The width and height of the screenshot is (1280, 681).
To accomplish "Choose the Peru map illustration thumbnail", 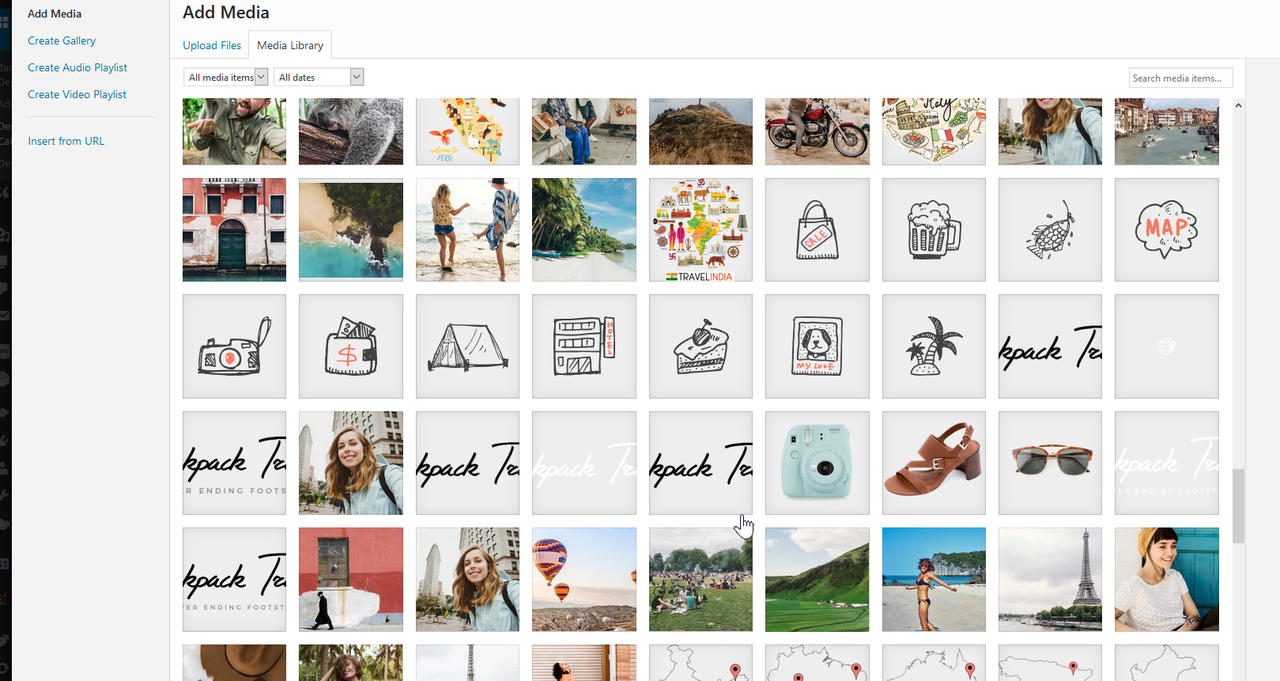I will (x=468, y=131).
